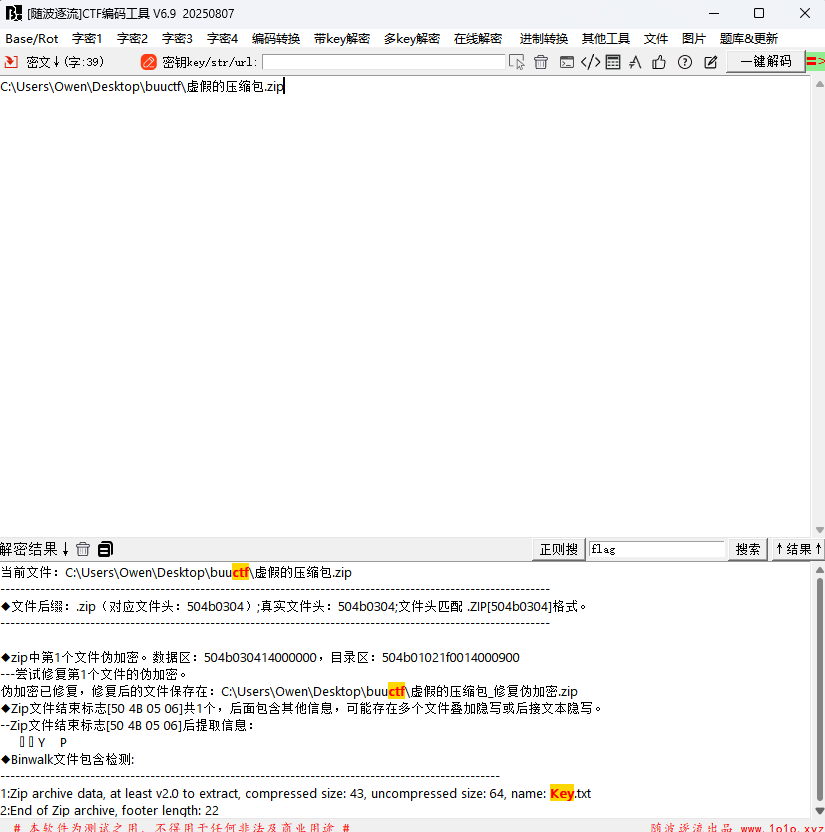This screenshot has width=825, height=832.
Task: Click scroll-up arrow of results pane
Action: pos(819,570)
